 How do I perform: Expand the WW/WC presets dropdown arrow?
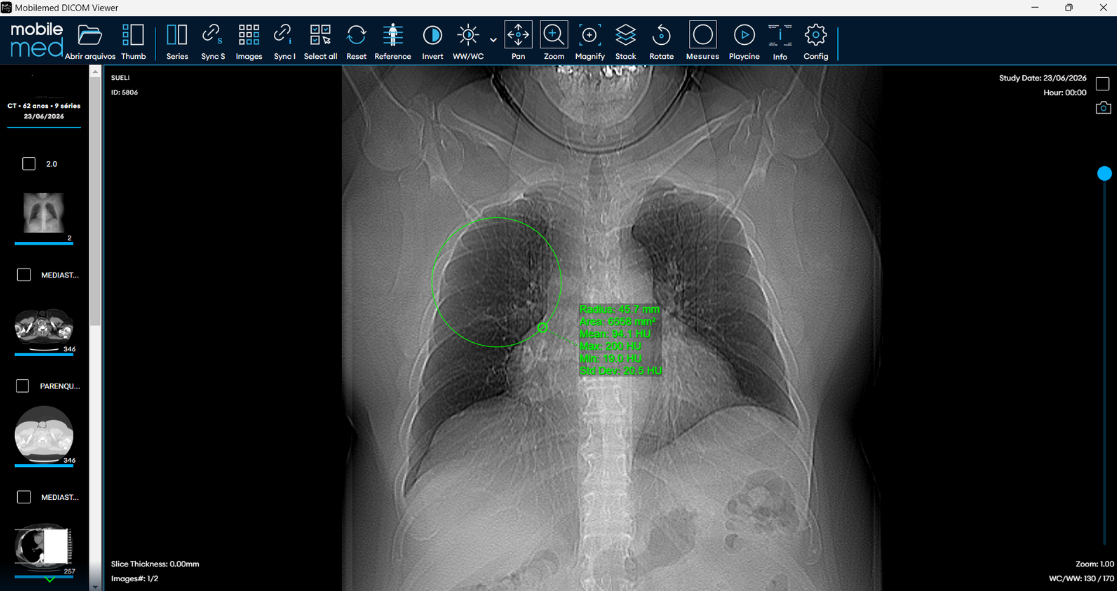click(x=493, y=40)
